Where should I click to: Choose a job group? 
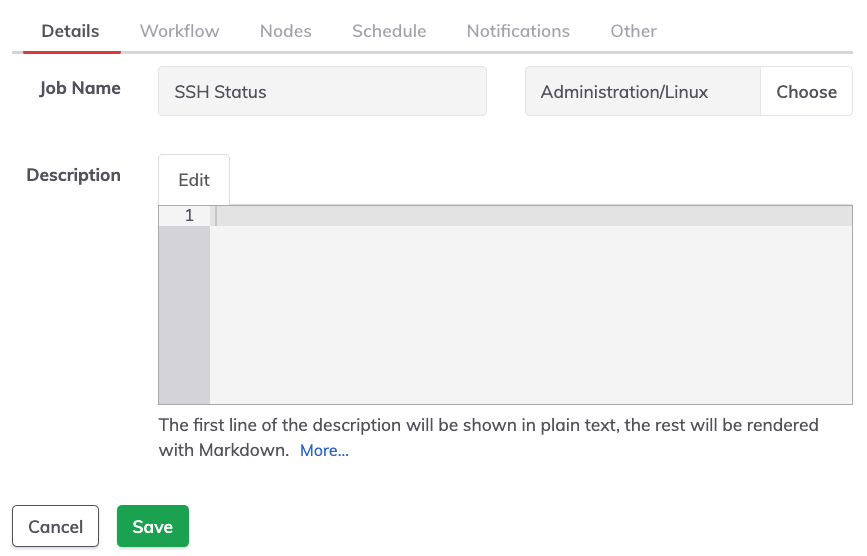point(806,91)
